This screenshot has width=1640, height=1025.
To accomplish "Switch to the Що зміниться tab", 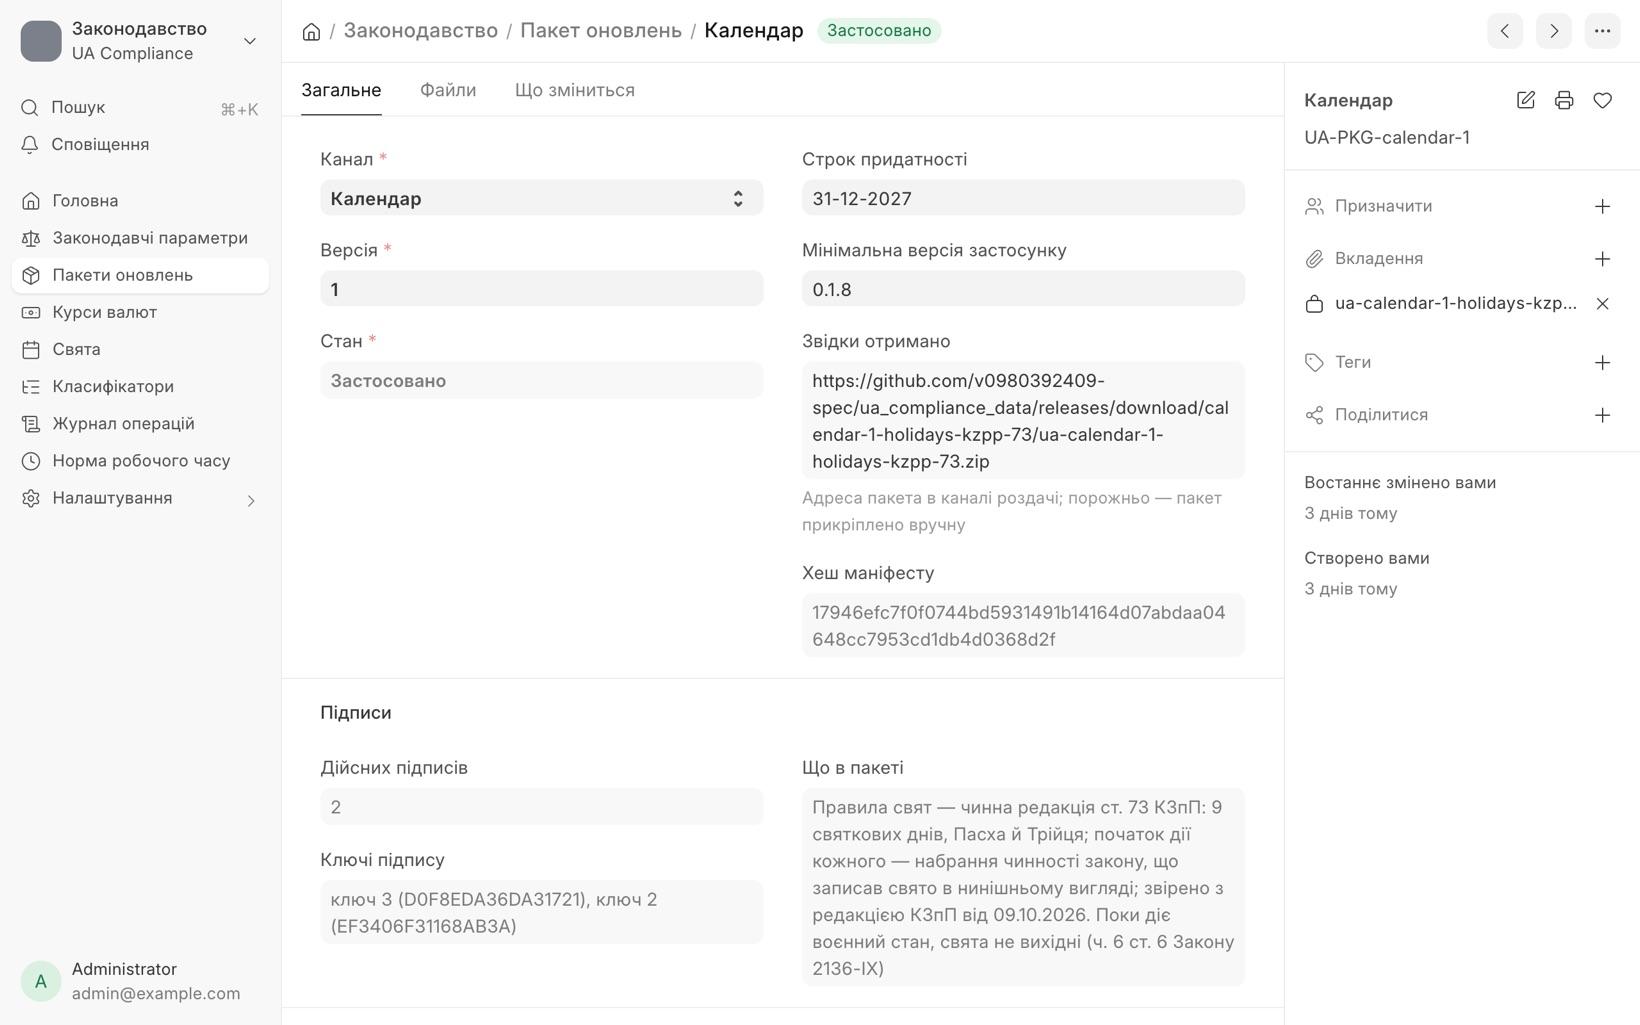I will [x=575, y=90].
